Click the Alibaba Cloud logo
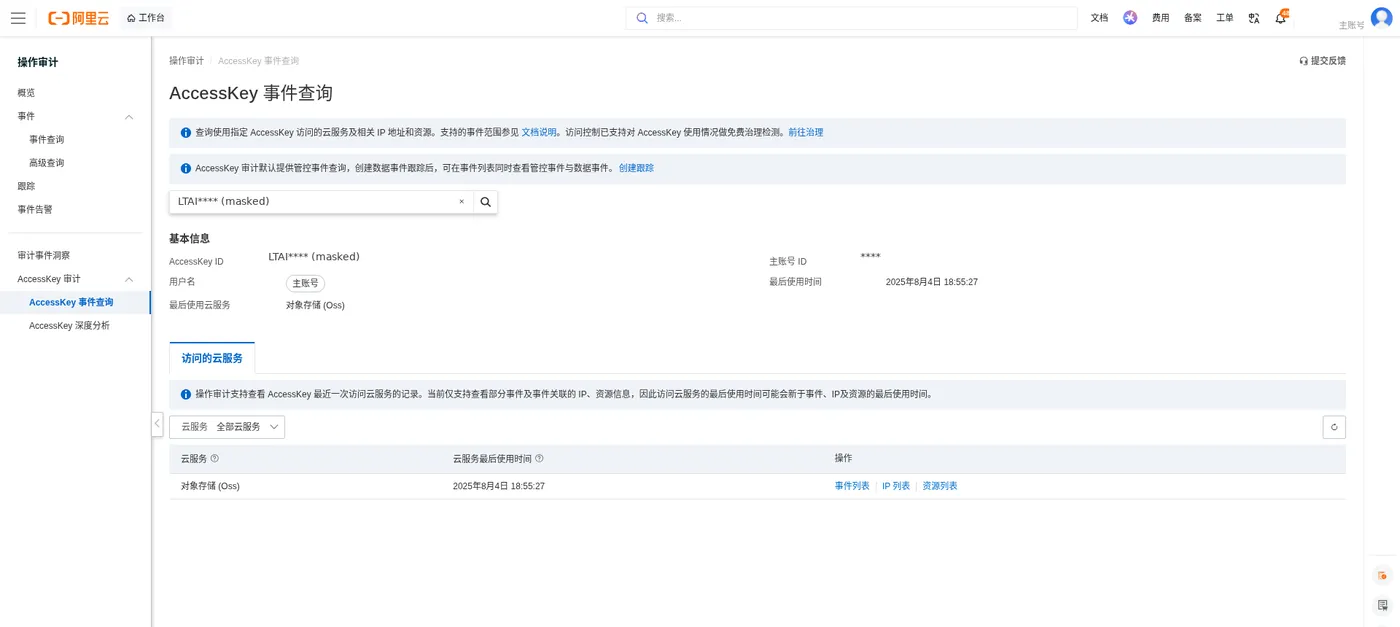 (x=78, y=18)
